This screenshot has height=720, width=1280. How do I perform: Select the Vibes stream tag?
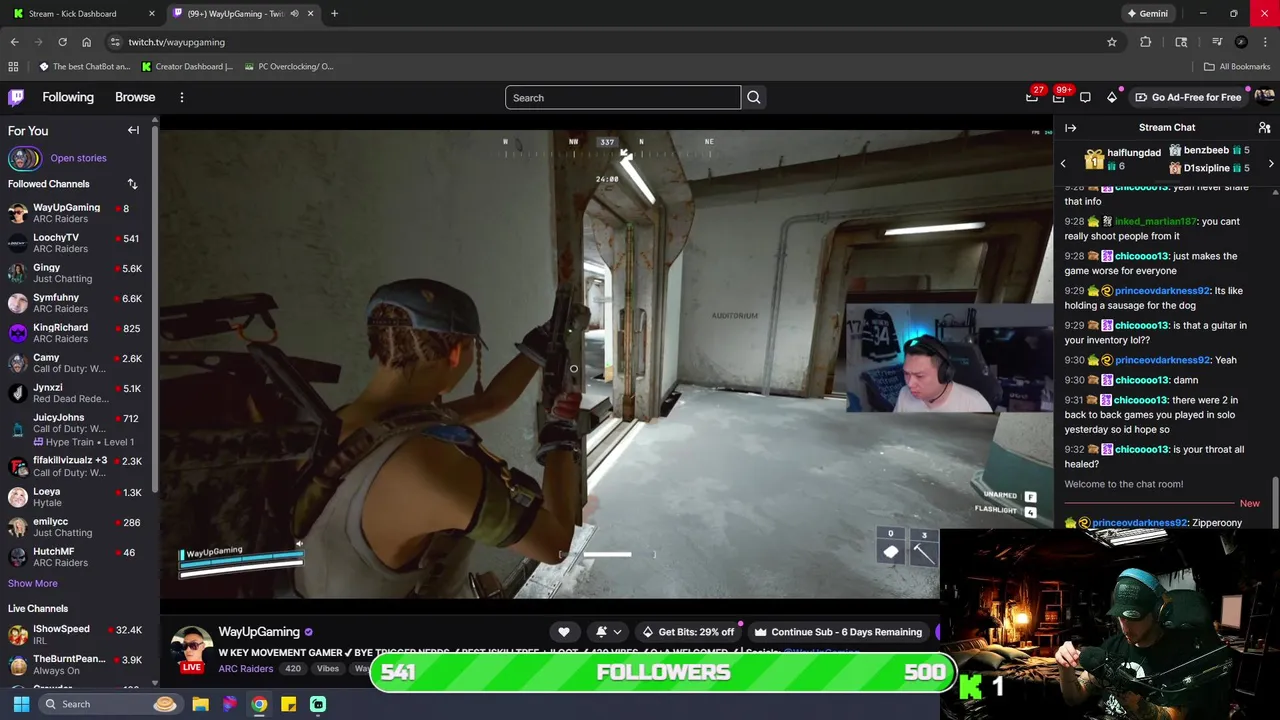pos(327,669)
